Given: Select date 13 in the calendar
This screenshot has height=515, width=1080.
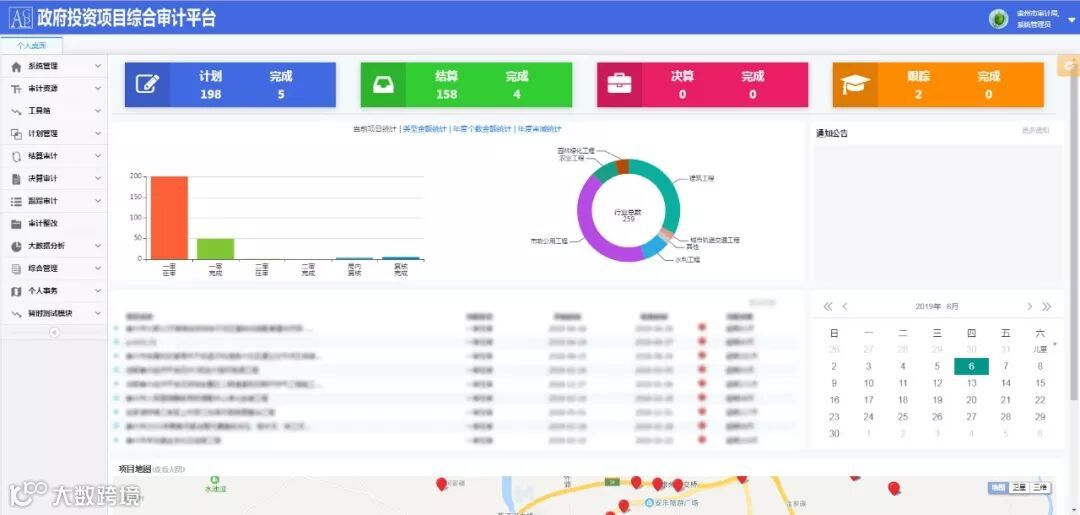Looking at the screenshot, I should coord(971,383).
